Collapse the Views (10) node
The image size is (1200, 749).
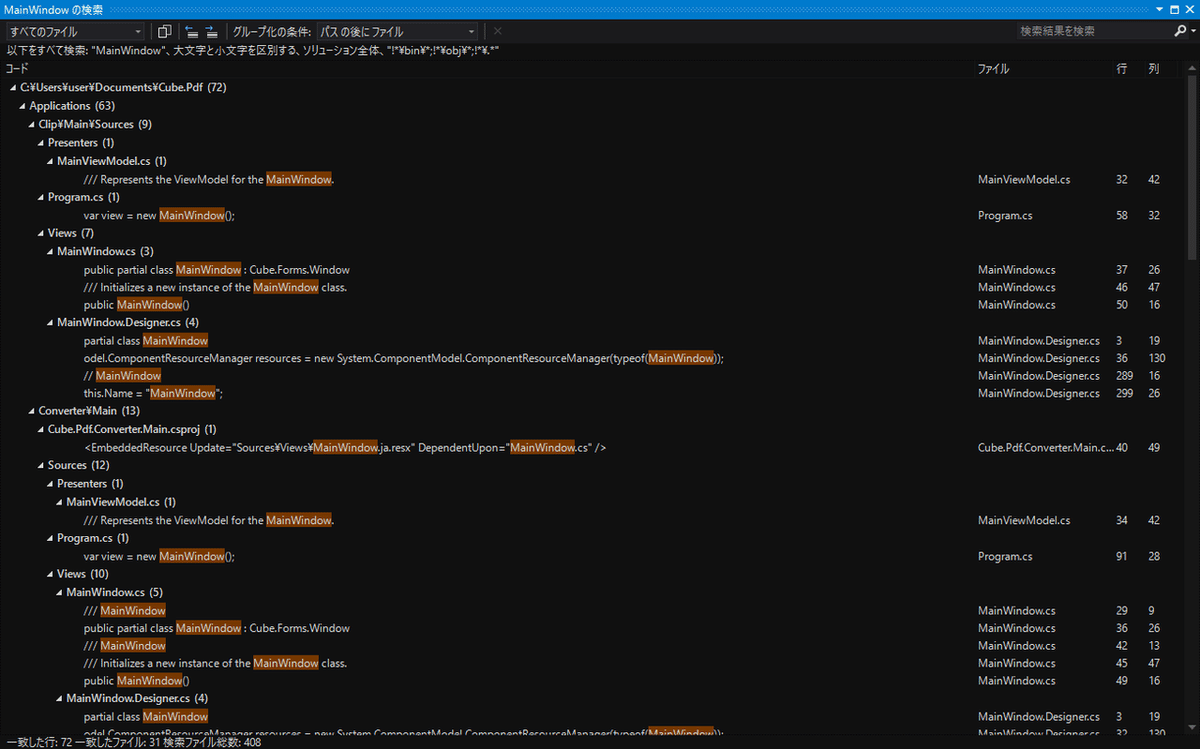pyautogui.click(x=50, y=574)
